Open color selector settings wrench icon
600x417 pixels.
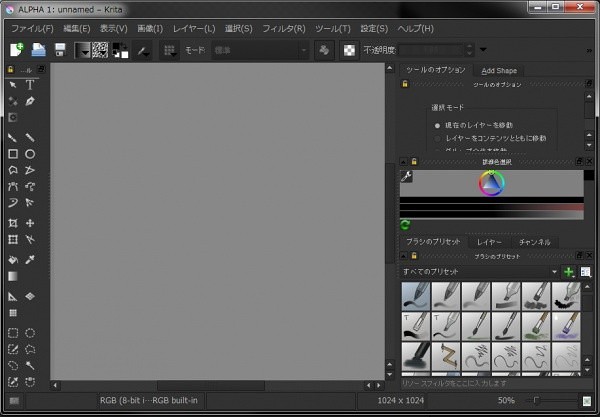click(406, 176)
